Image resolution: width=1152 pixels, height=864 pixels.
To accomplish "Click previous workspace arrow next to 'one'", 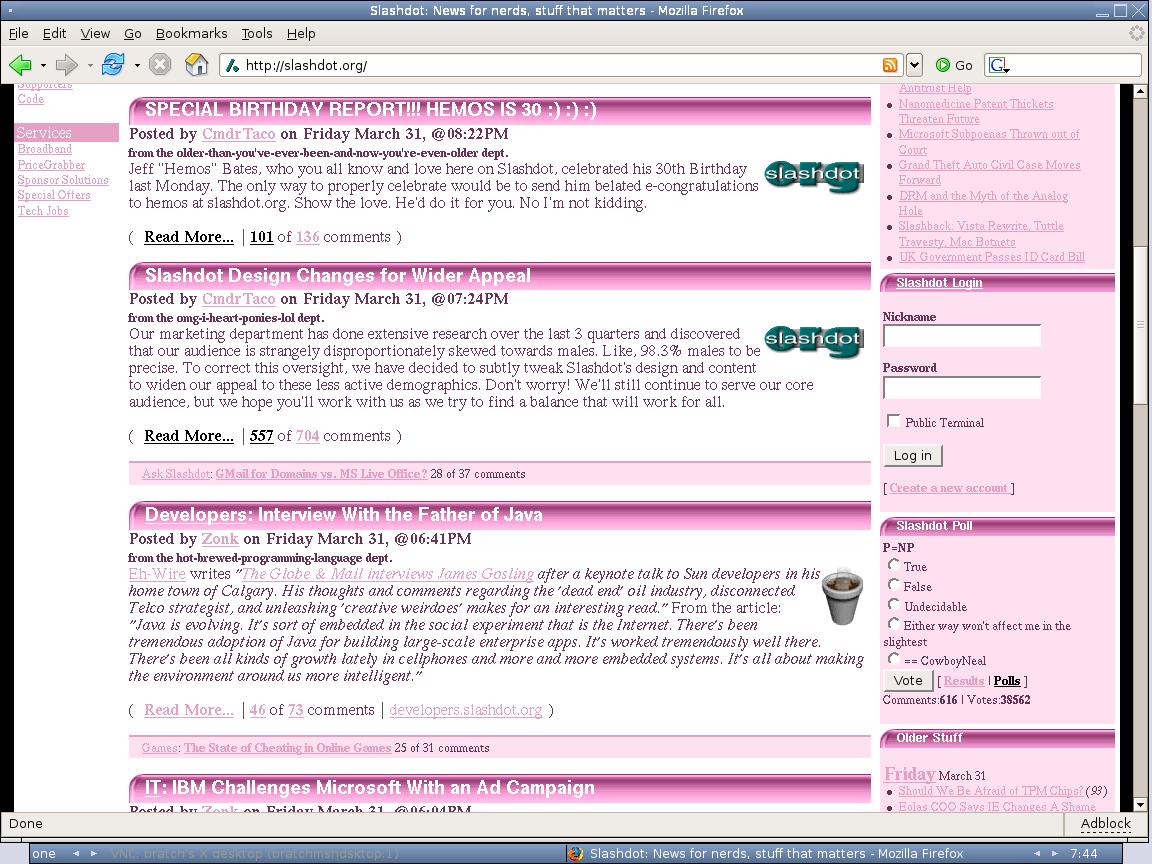I will point(76,853).
